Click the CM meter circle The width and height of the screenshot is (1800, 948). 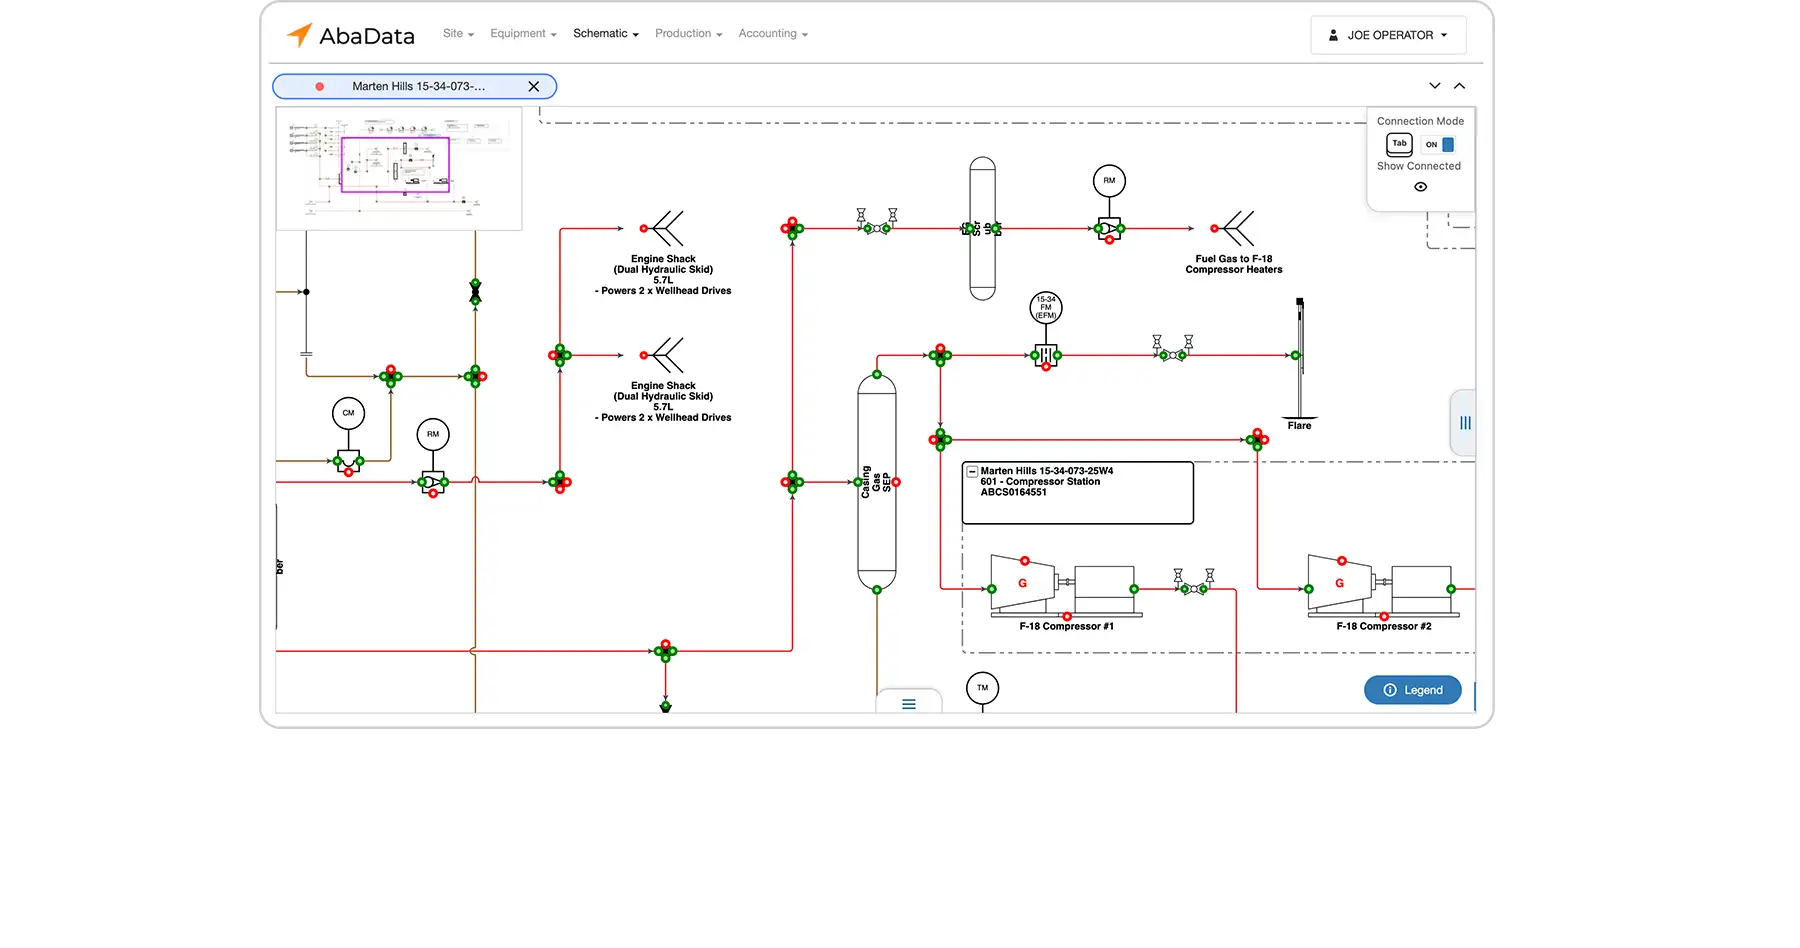pyautogui.click(x=348, y=413)
